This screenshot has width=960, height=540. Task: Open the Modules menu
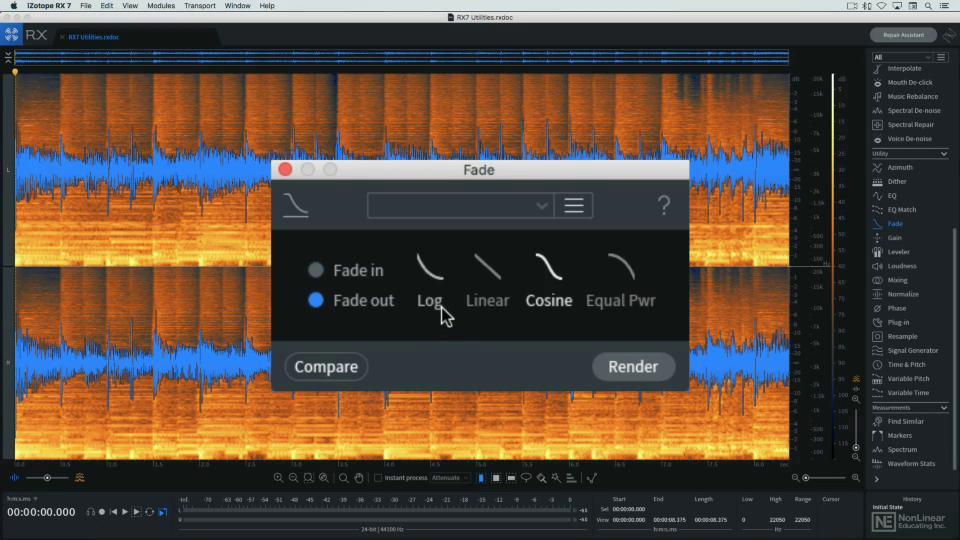click(161, 6)
